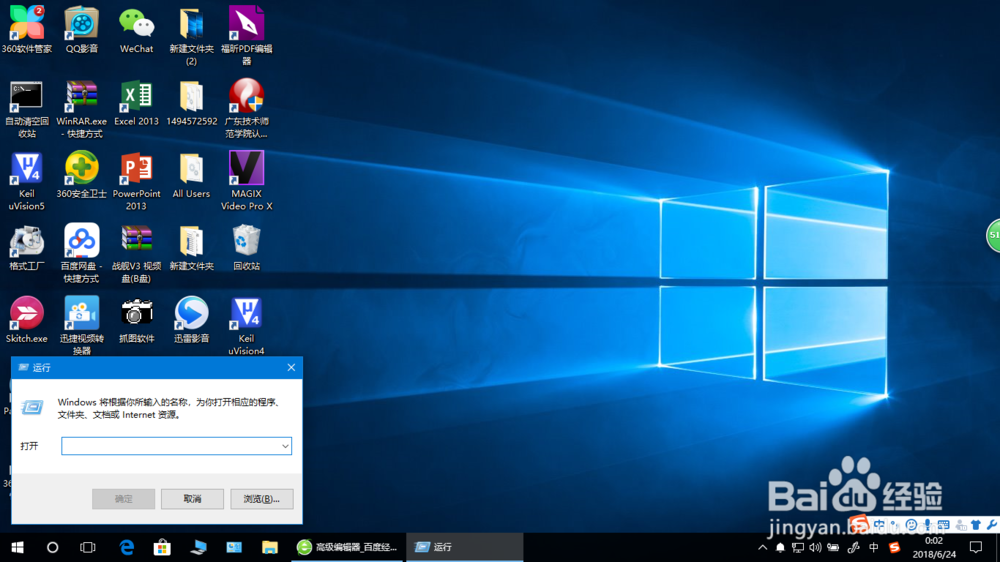Select the 运行 taskbar button

(x=464, y=547)
